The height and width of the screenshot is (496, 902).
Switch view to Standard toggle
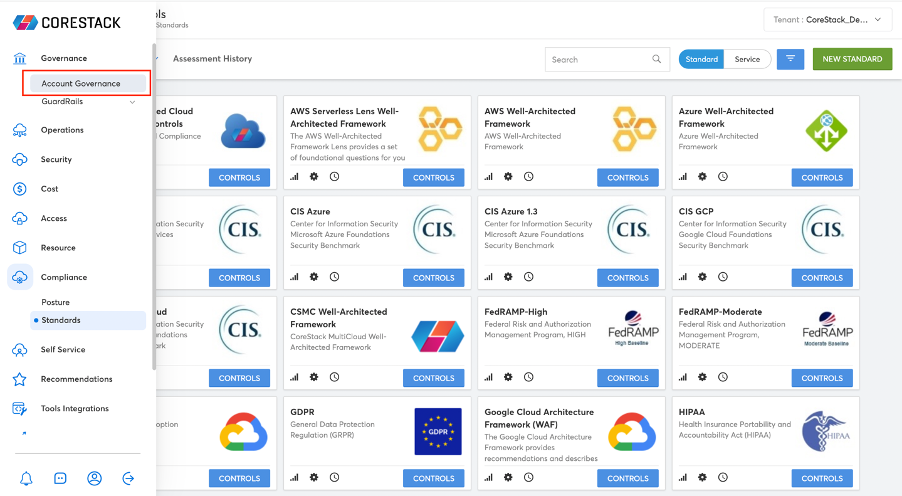pos(701,59)
